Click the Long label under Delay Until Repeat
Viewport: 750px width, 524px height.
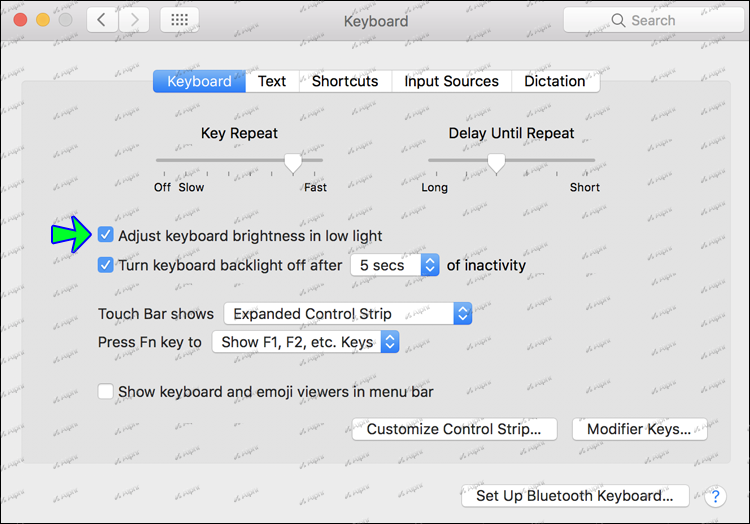(x=434, y=187)
